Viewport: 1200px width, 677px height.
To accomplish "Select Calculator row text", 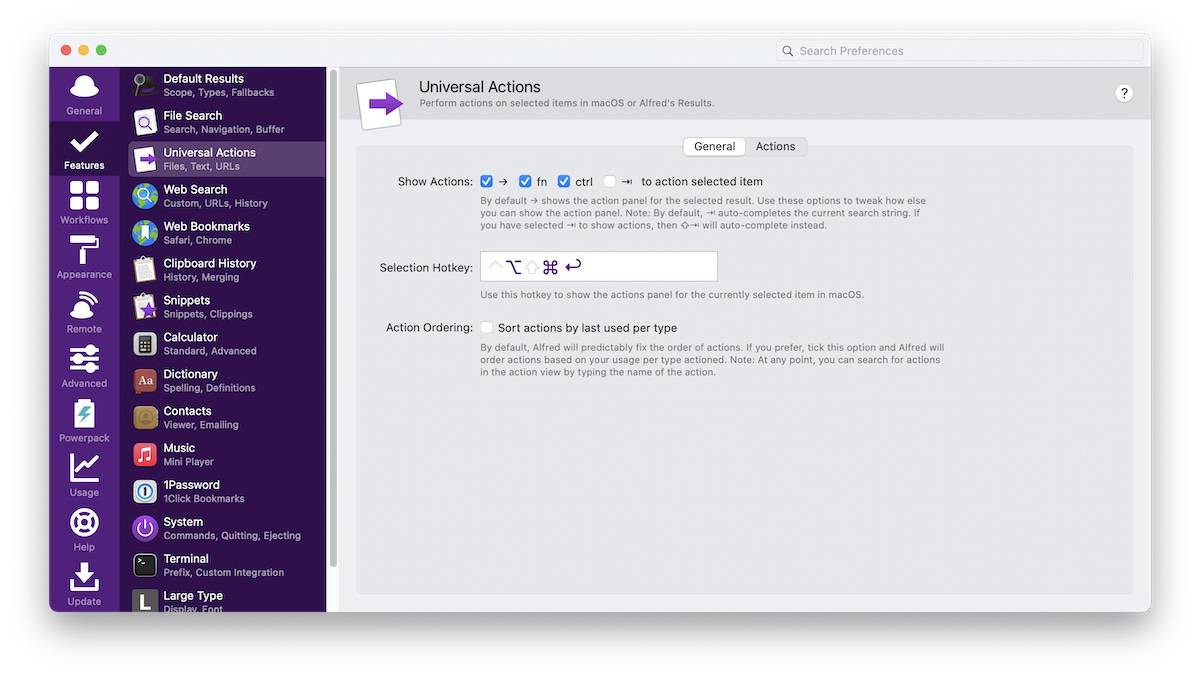I will pyautogui.click(x=210, y=344).
